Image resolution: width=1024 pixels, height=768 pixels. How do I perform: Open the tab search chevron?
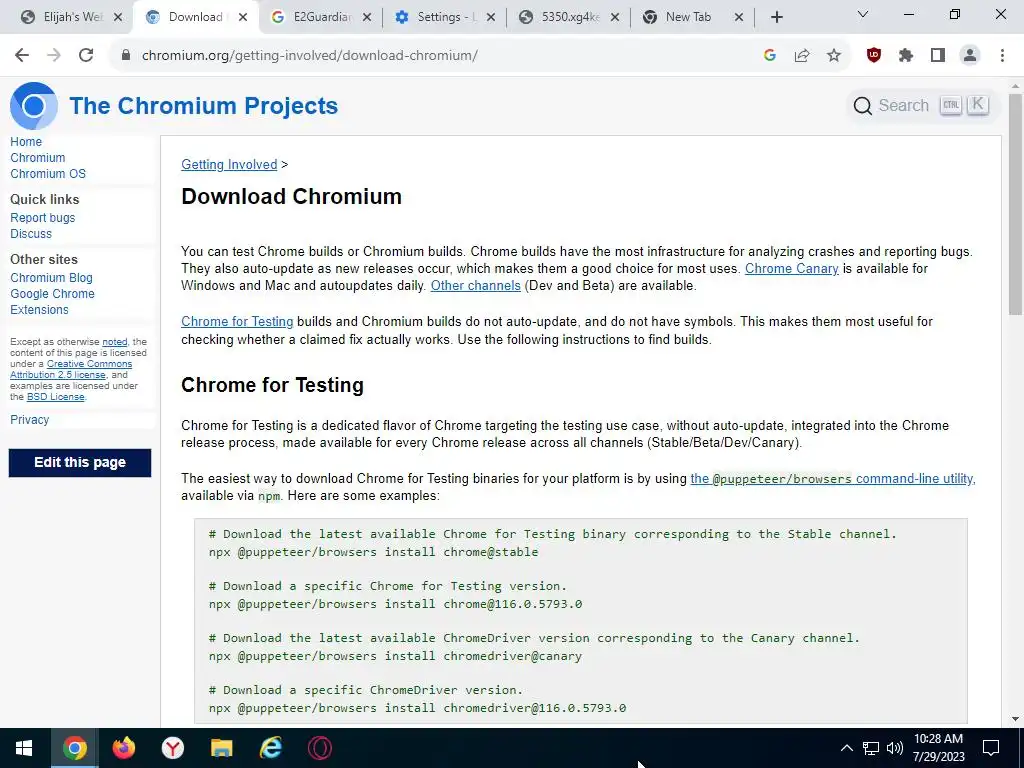(863, 14)
